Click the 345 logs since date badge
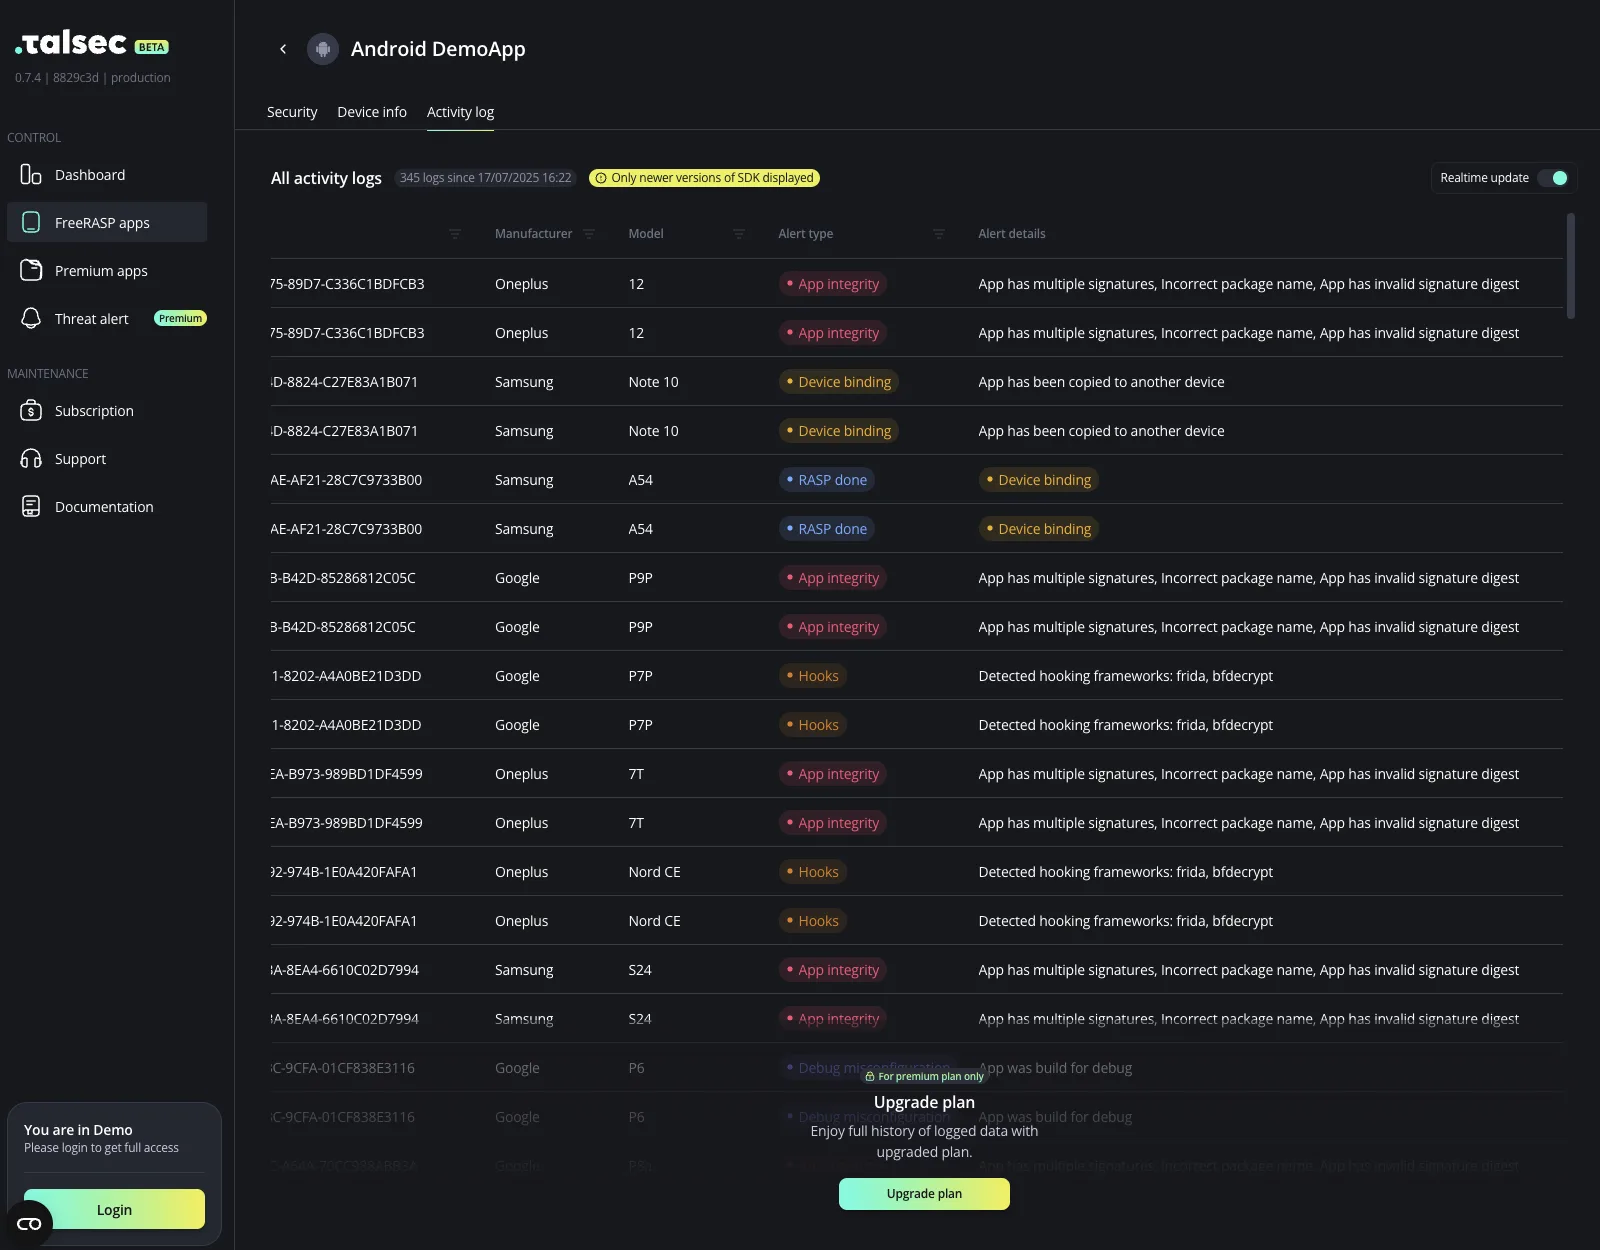 point(485,178)
